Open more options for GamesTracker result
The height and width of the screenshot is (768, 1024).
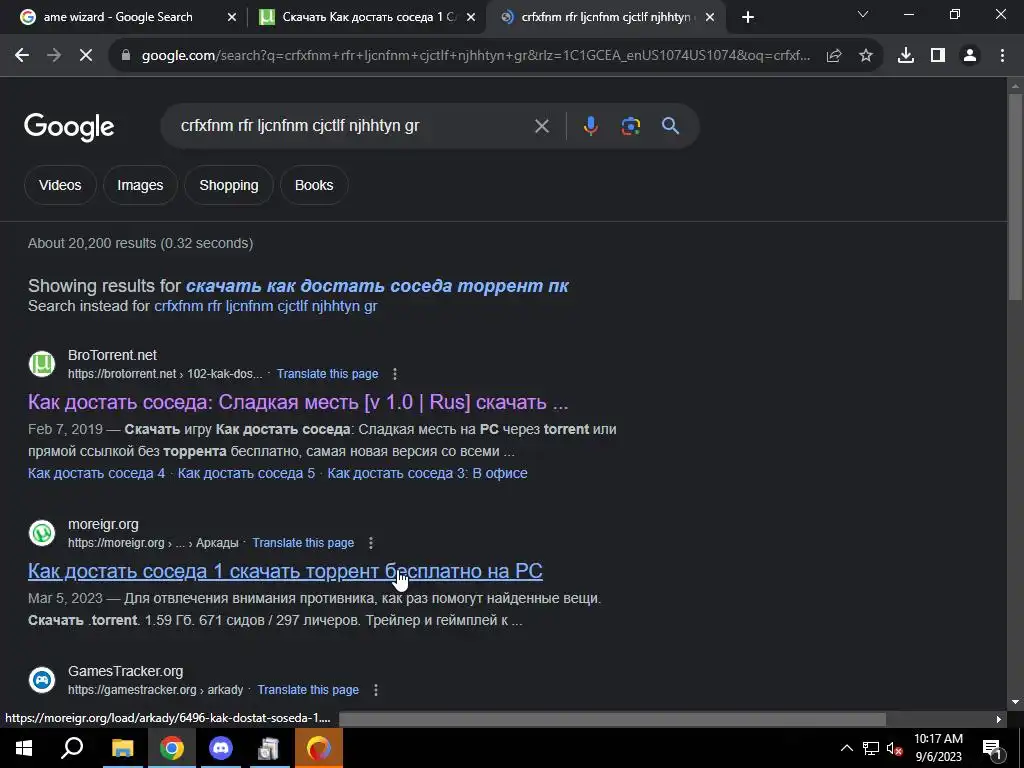pos(376,690)
